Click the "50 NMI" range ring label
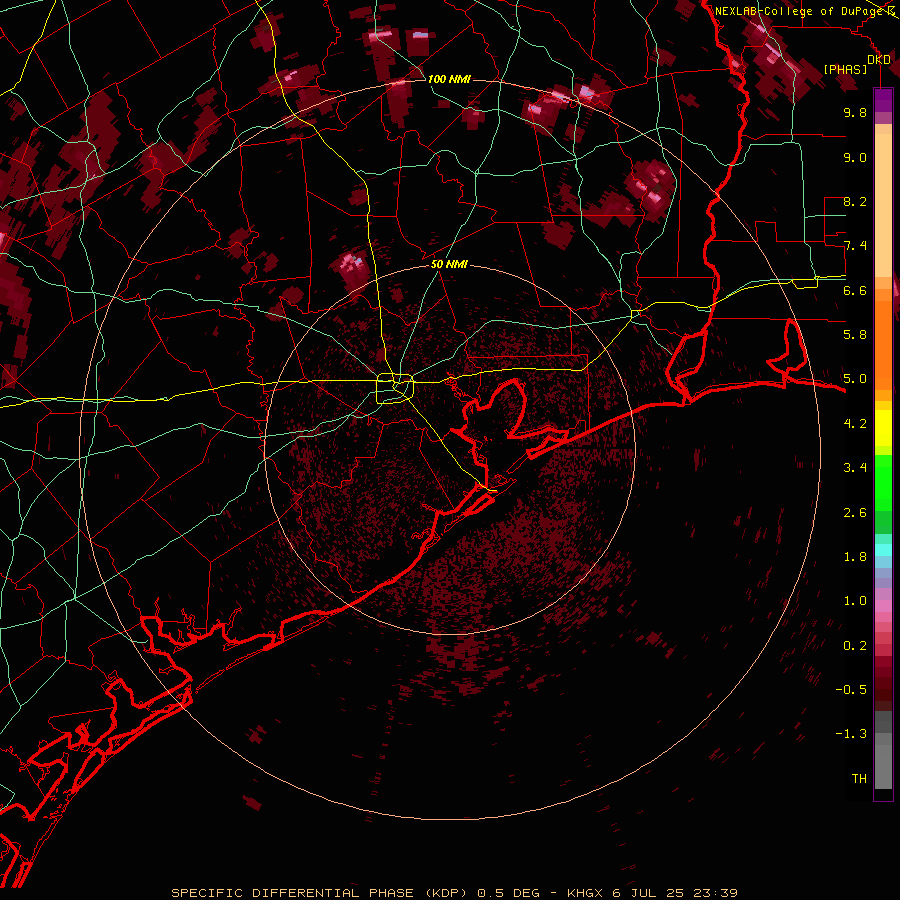This screenshot has height=900, width=900. click(449, 265)
